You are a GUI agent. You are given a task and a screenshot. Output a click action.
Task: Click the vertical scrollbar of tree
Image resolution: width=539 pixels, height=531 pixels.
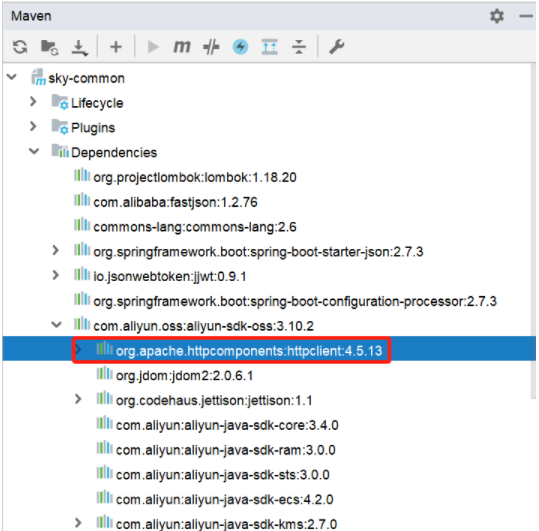[x=534, y=230]
